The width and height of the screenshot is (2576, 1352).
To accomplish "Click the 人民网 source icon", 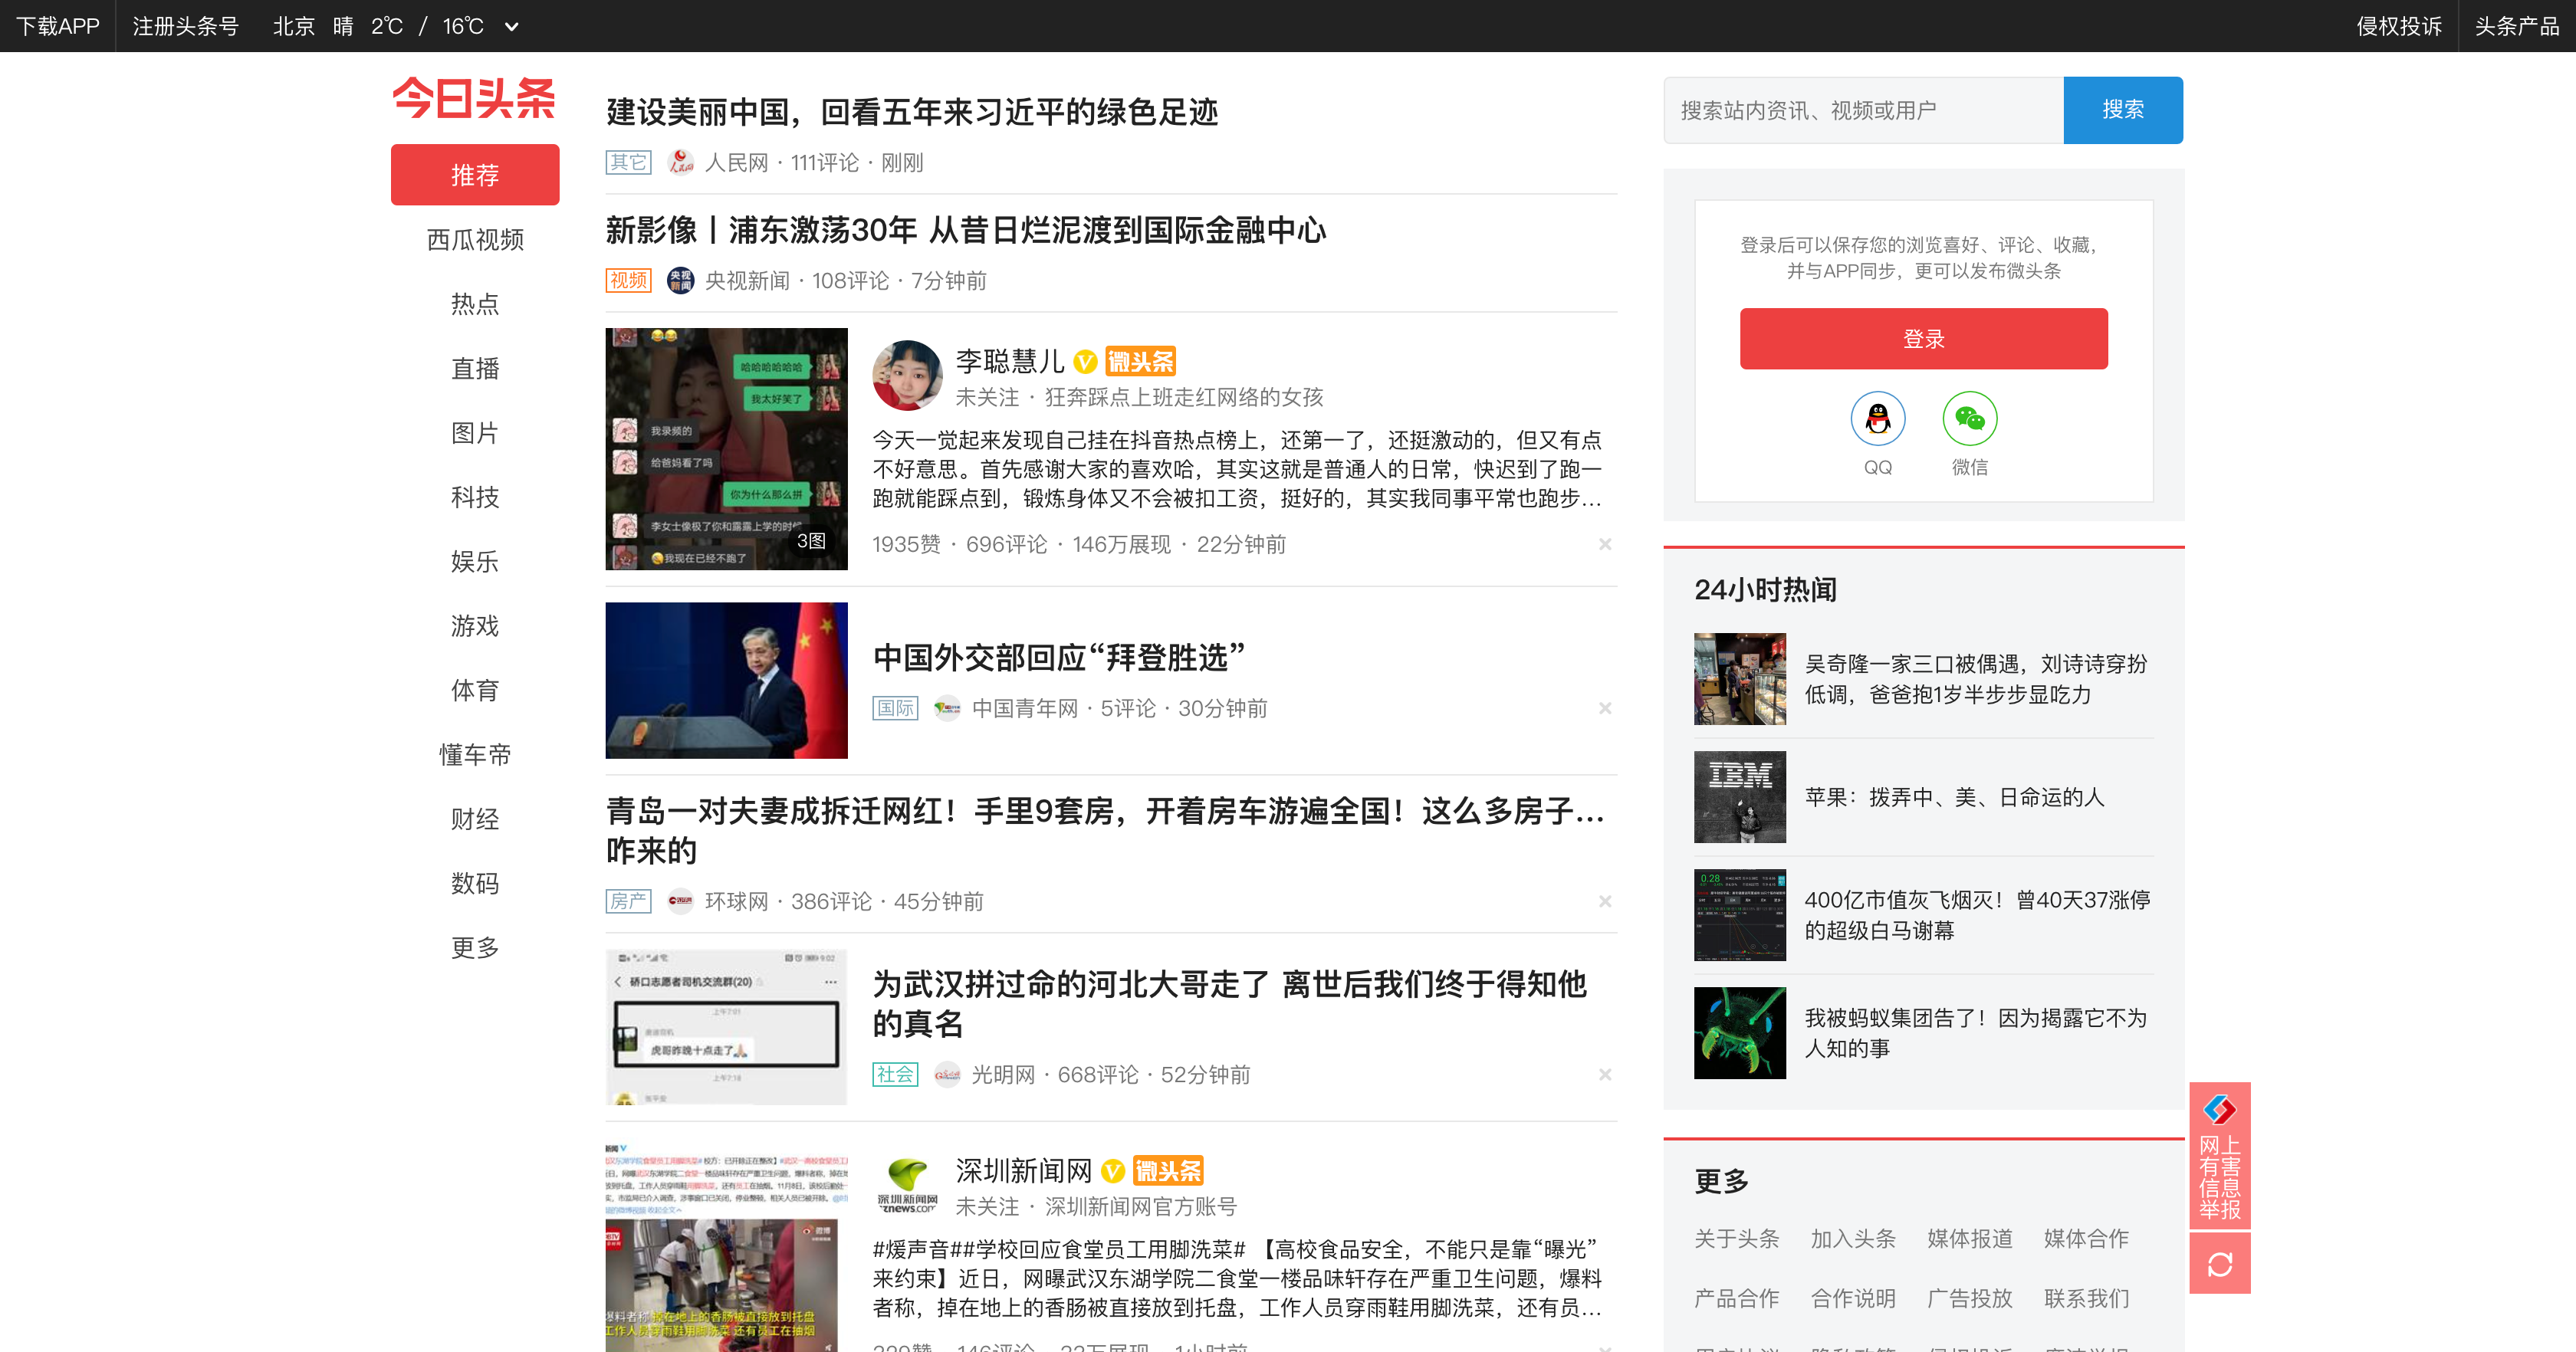I will (681, 162).
